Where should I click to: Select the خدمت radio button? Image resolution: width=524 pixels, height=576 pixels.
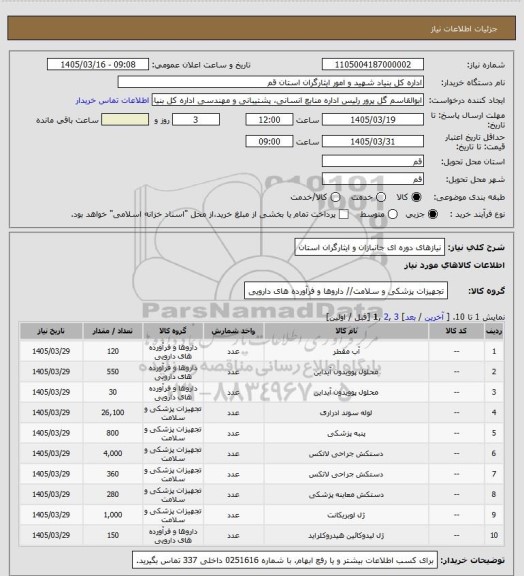[381, 197]
